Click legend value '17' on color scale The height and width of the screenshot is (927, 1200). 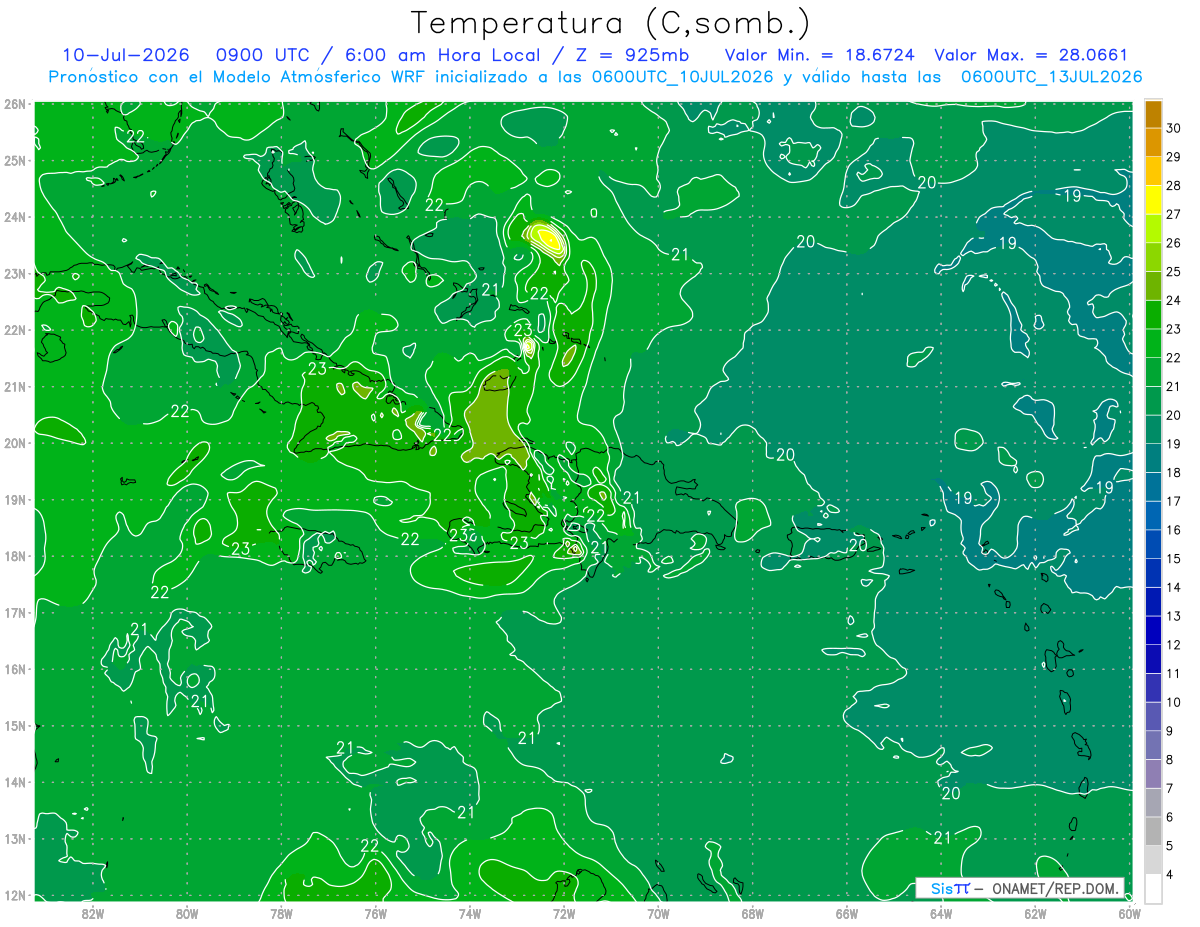[x=1173, y=501]
